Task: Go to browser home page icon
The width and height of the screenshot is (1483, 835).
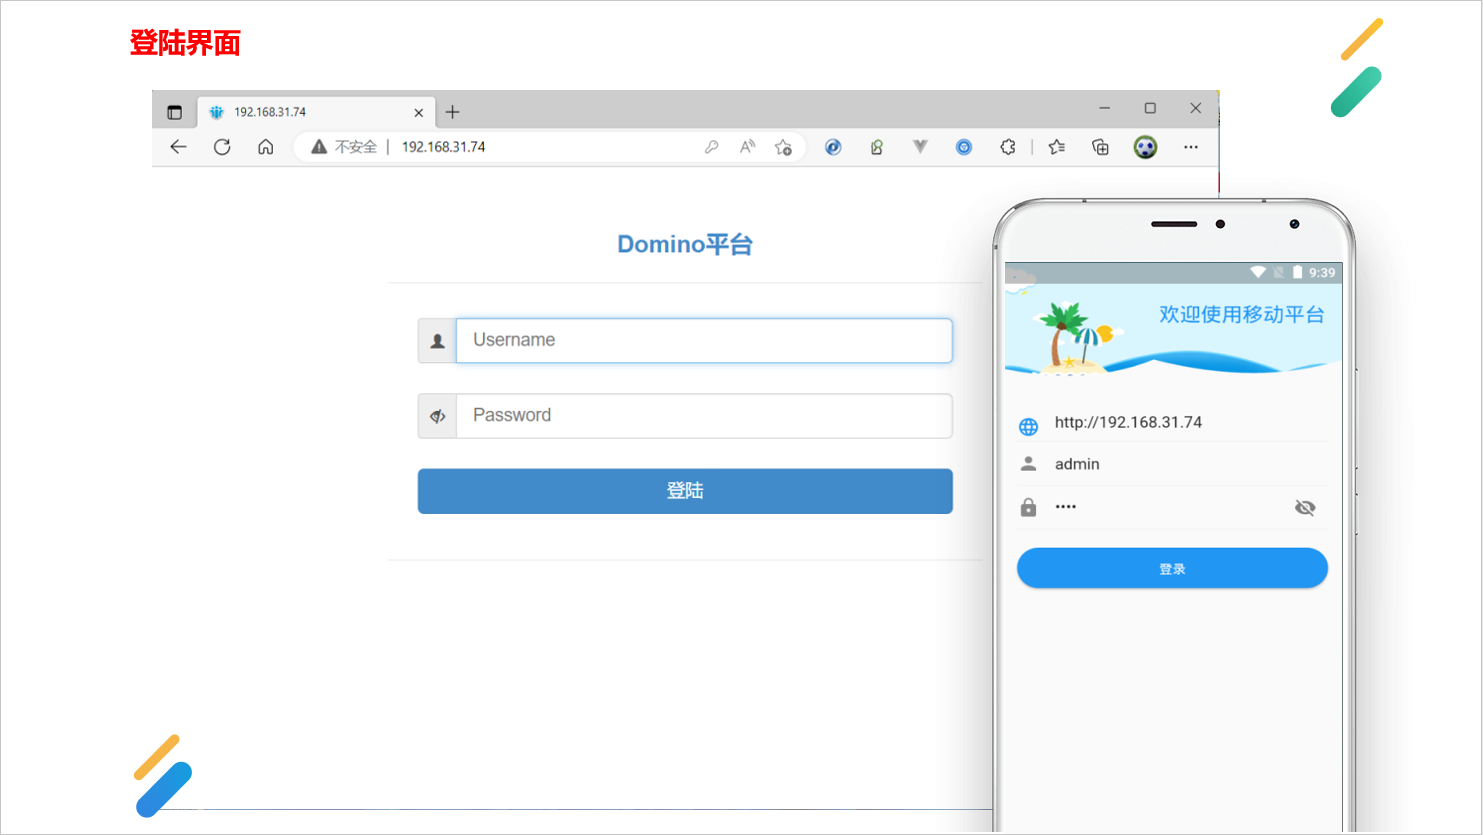Action: point(265,147)
